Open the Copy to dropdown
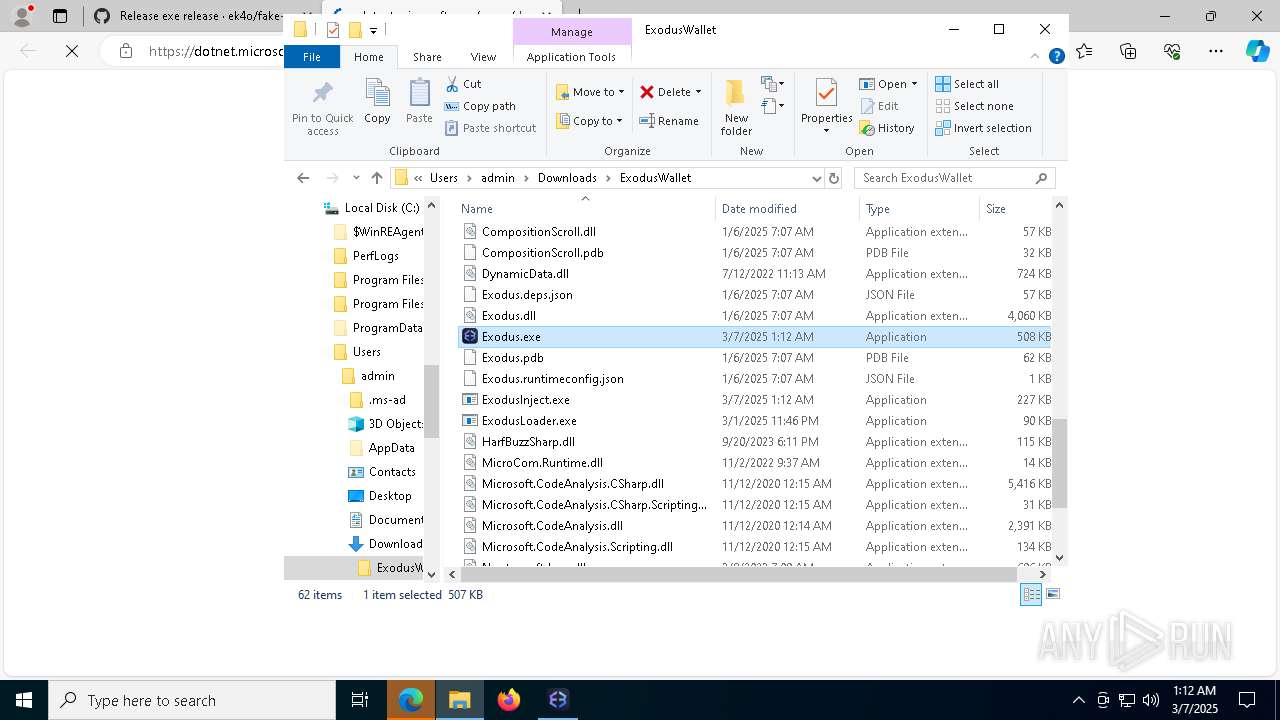The height and width of the screenshot is (720, 1280). coord(589,121)
